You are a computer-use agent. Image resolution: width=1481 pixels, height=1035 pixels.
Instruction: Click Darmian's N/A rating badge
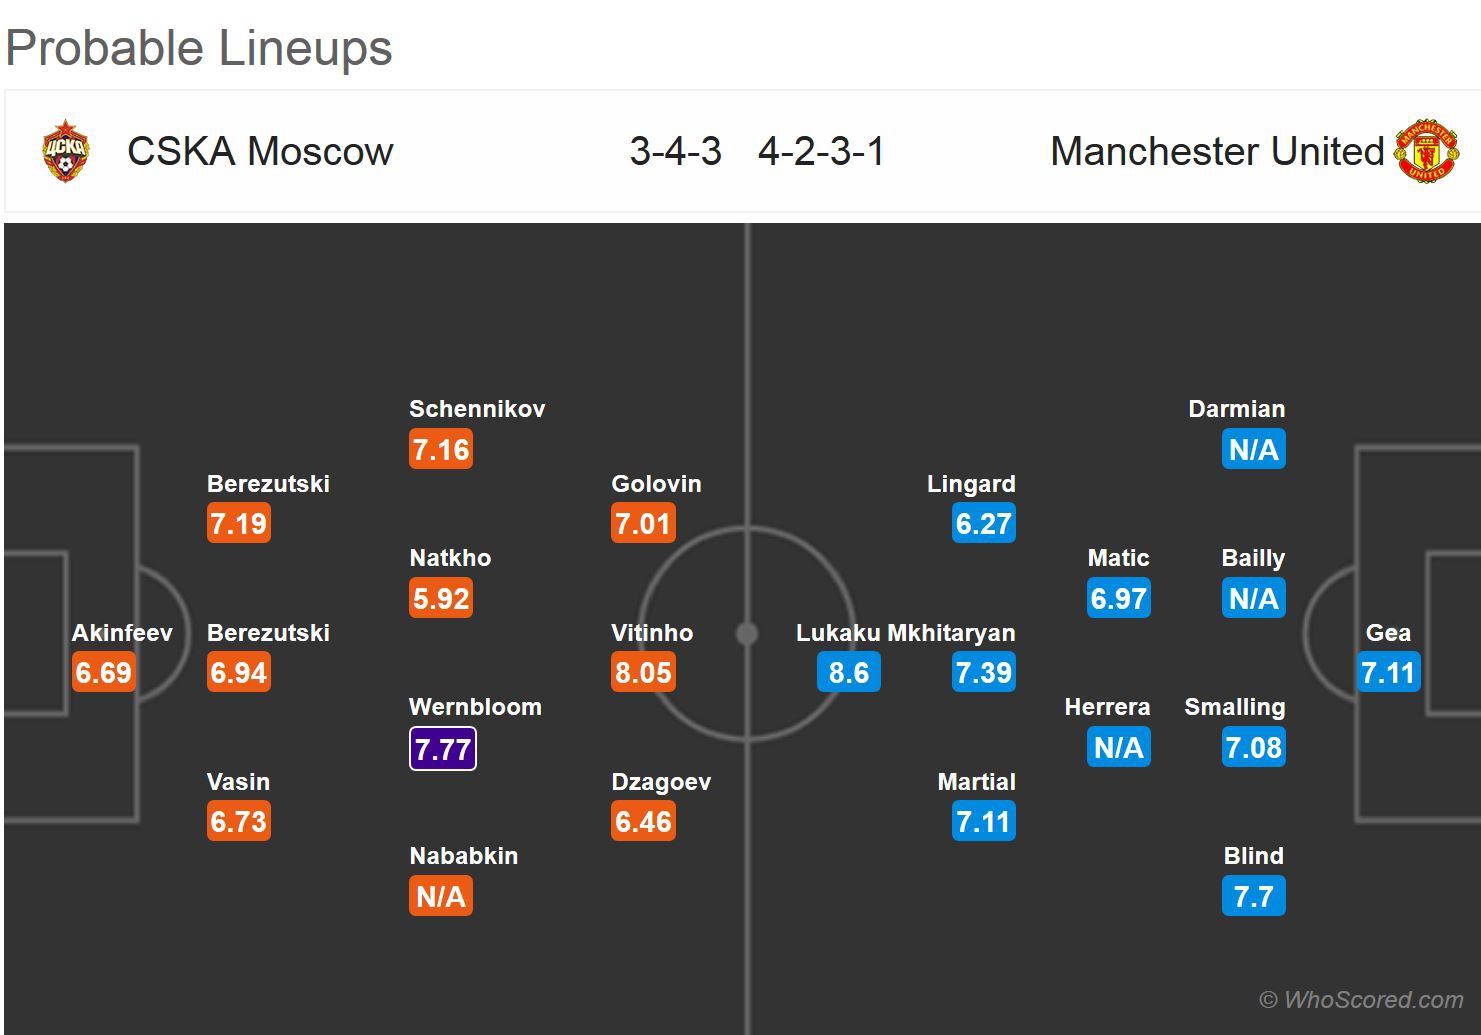1253,449
